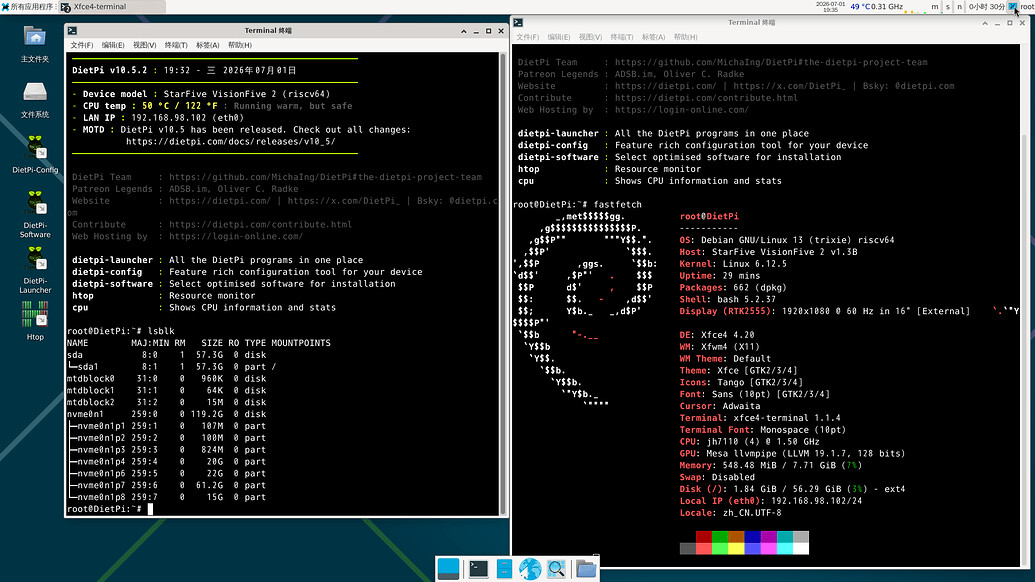The width and height of the screenshot is (1035, 582).
Task: Click the 'Locale: zh_CN.UTF-8' fastfetch line
Action: [x=730, y=513]
